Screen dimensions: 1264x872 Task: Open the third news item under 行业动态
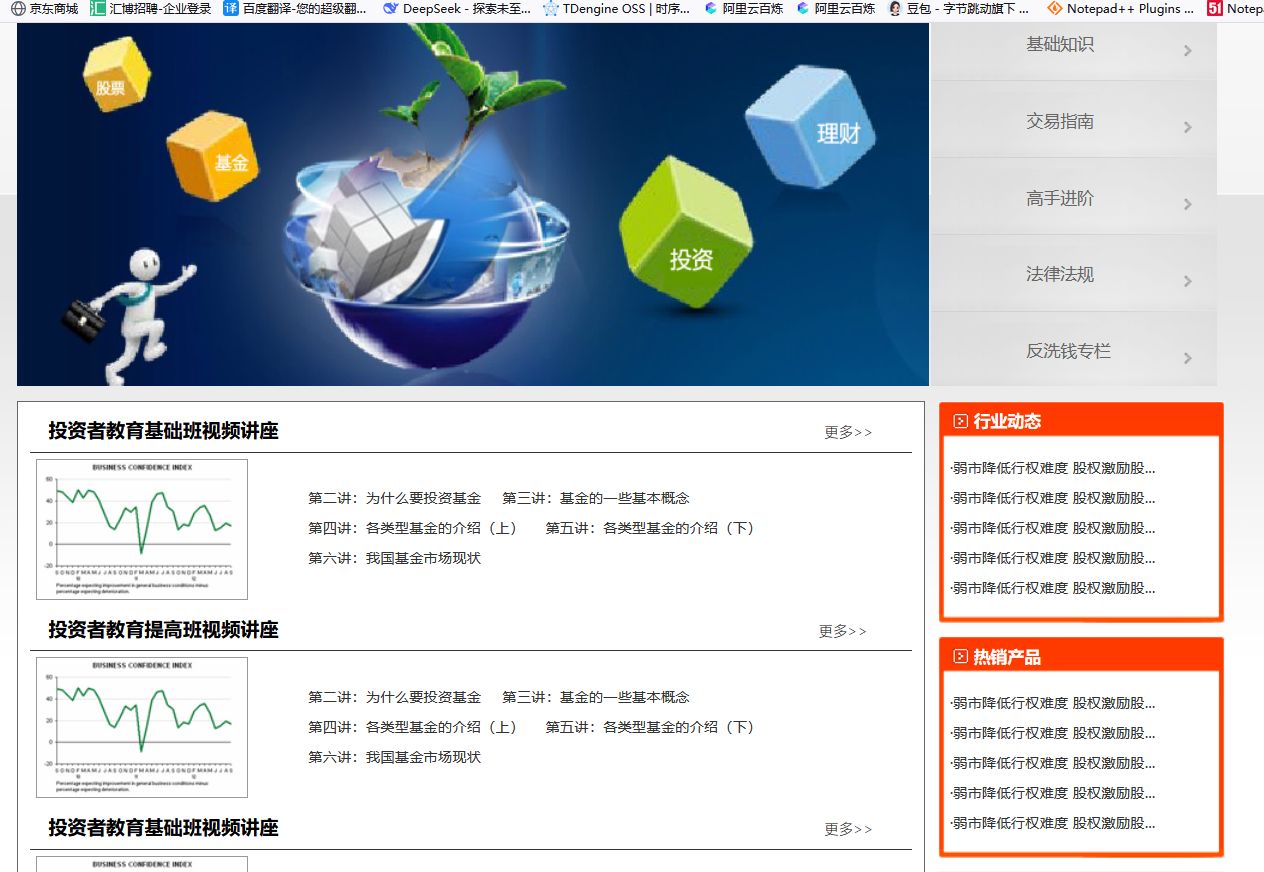tap(1053, 528)
